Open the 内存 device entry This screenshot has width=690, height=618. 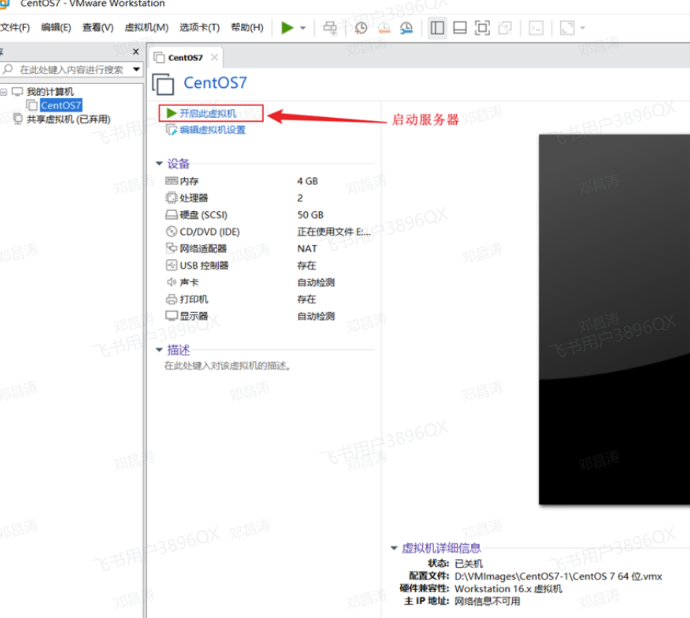click(x=189, y=181)
